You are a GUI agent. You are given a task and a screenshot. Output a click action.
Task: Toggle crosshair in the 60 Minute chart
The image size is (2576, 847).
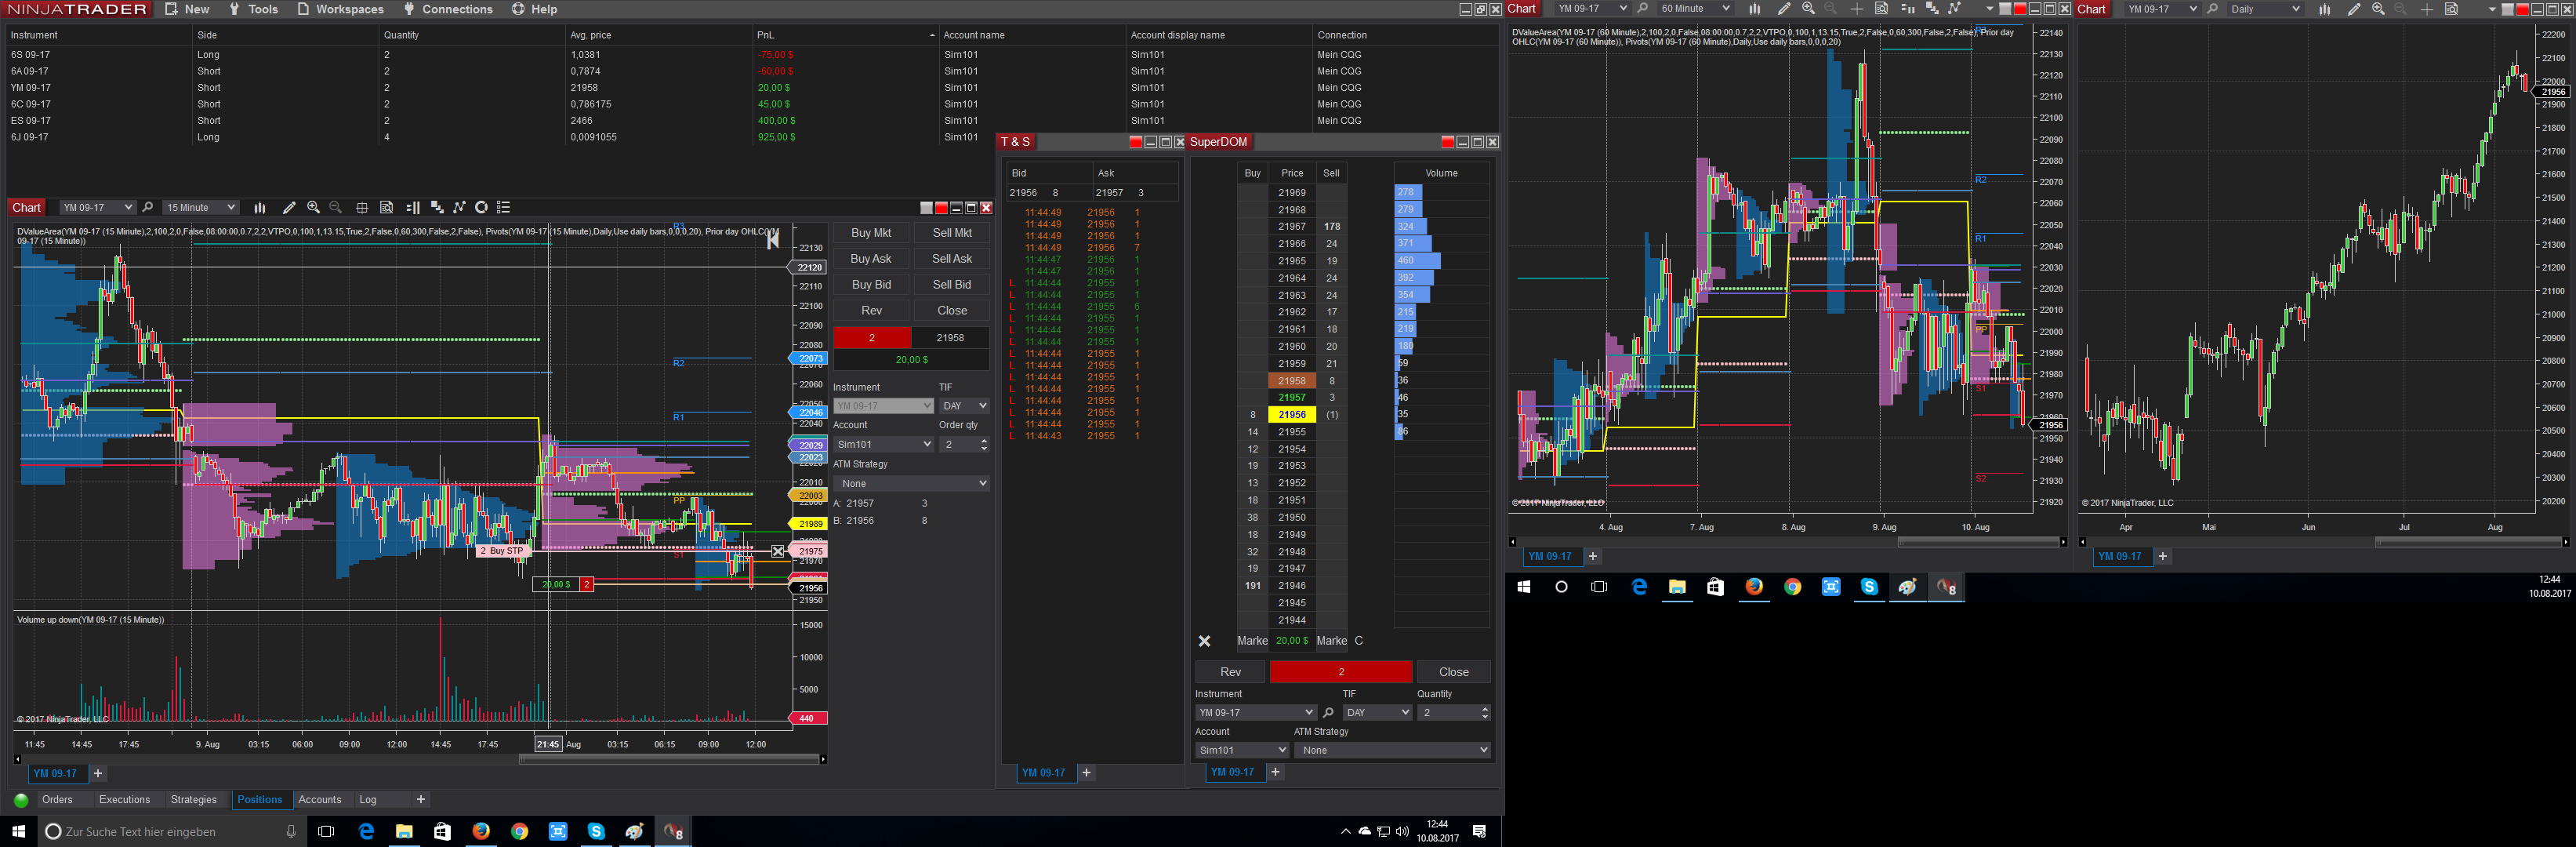pos(1857,9)
